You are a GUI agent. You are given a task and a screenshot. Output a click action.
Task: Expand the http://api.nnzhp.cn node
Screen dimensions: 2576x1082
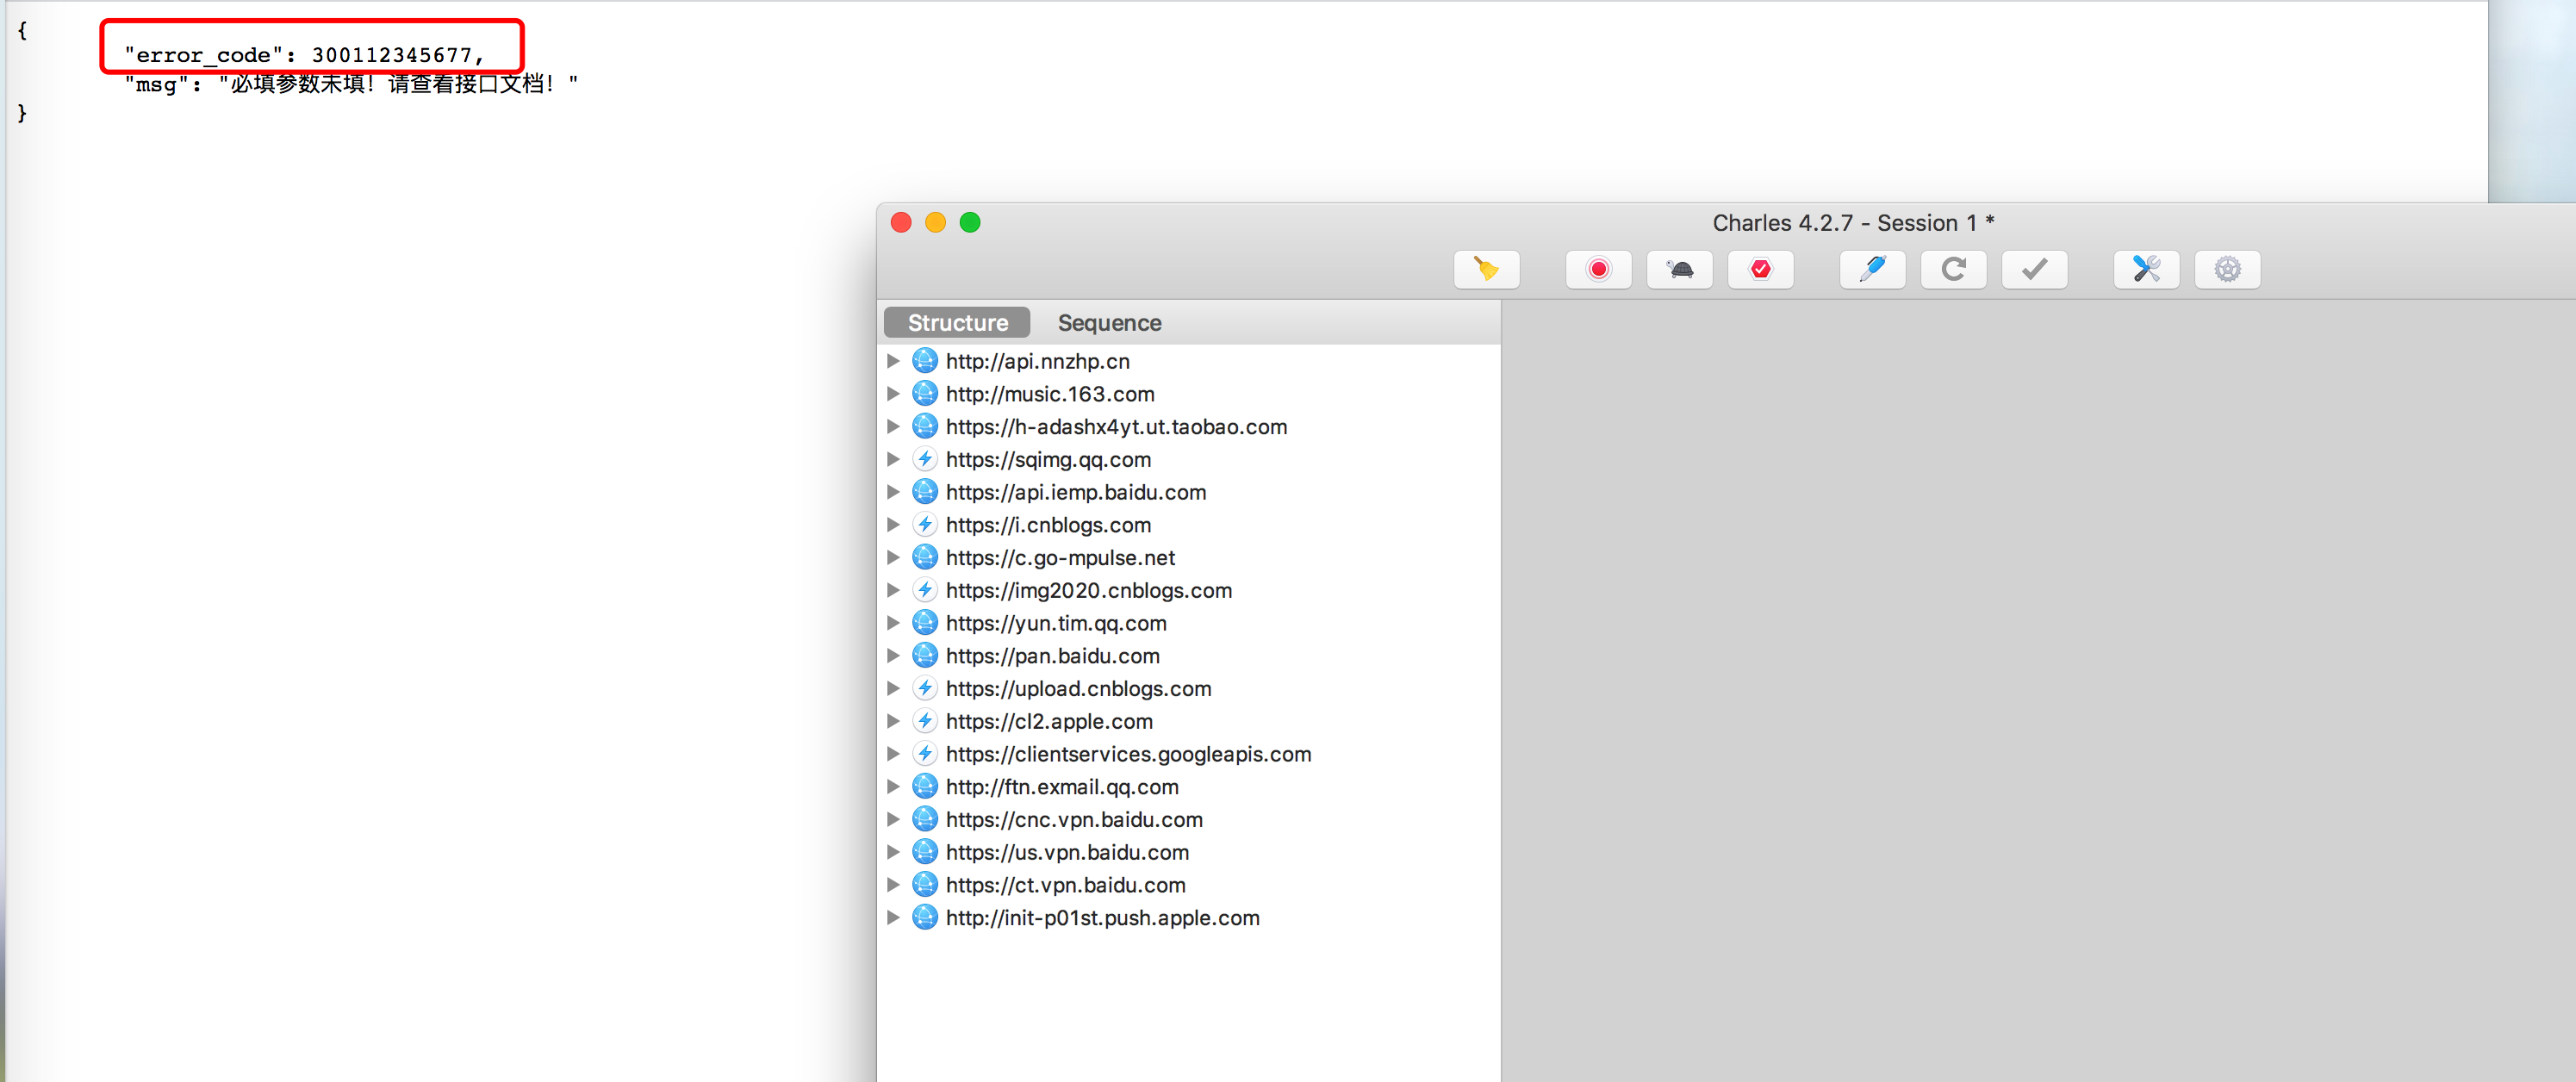coord(893,361)
